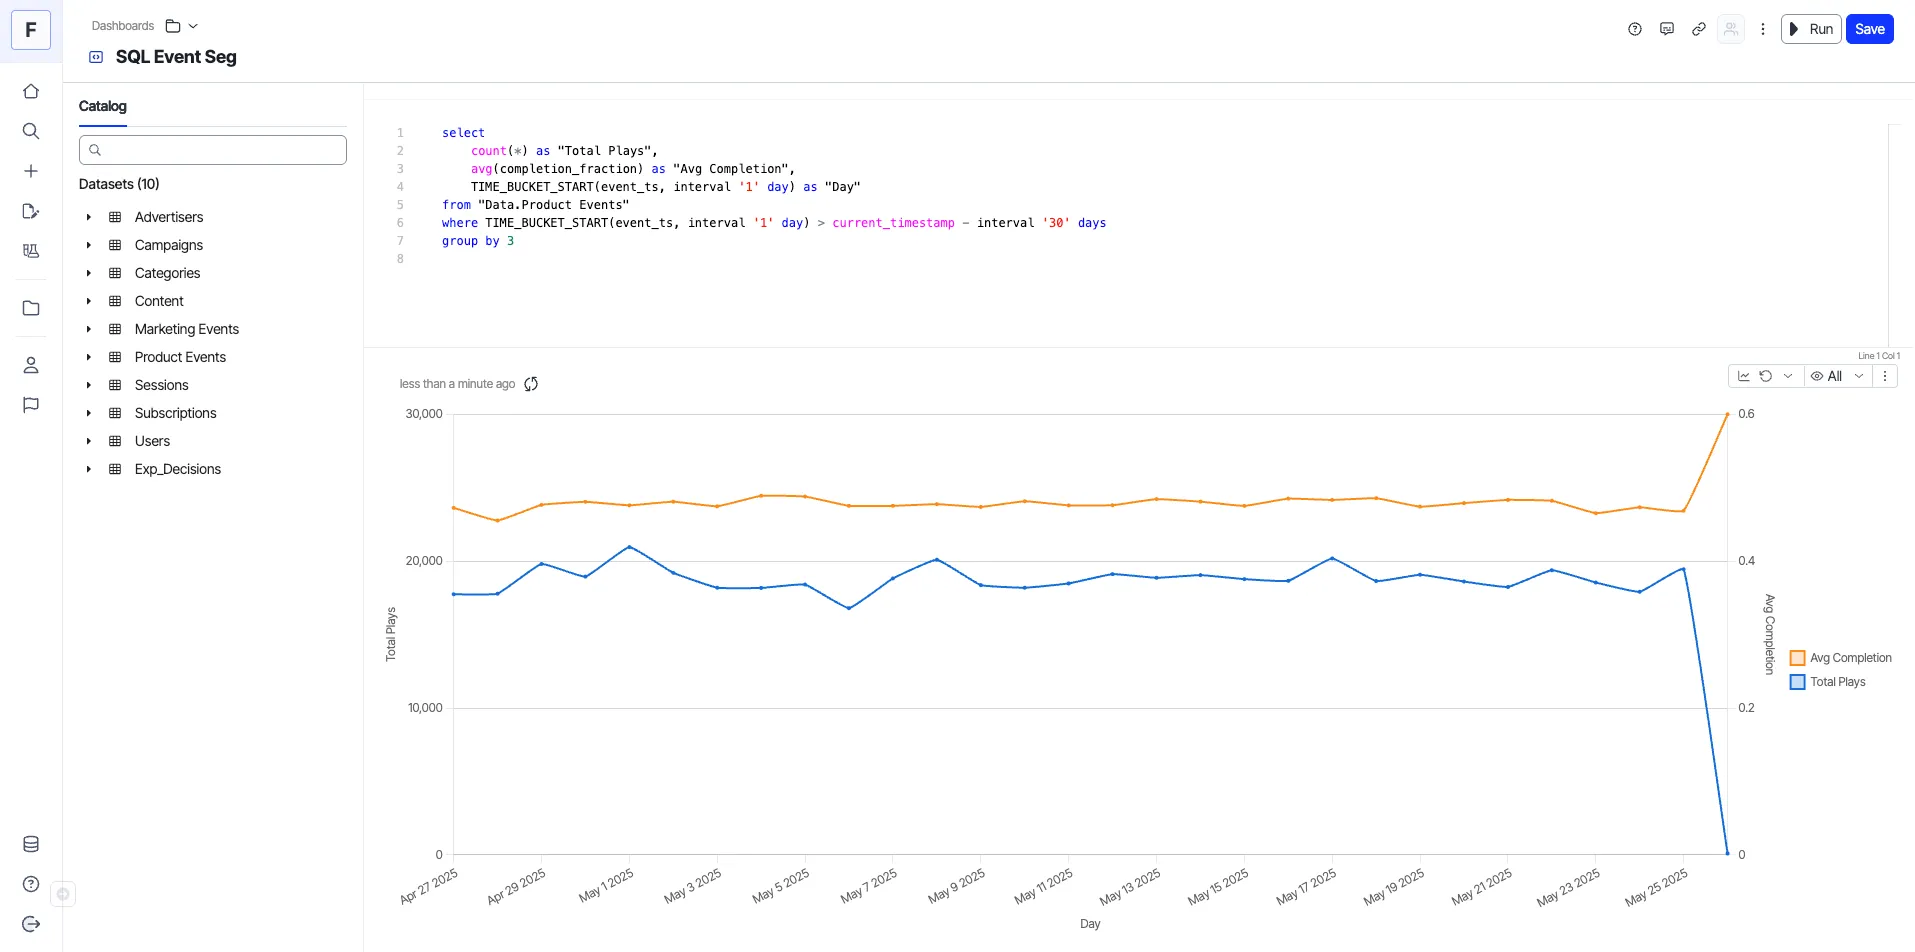
Task: Open the document edit icon in sidebar
Action: point(31,211)
